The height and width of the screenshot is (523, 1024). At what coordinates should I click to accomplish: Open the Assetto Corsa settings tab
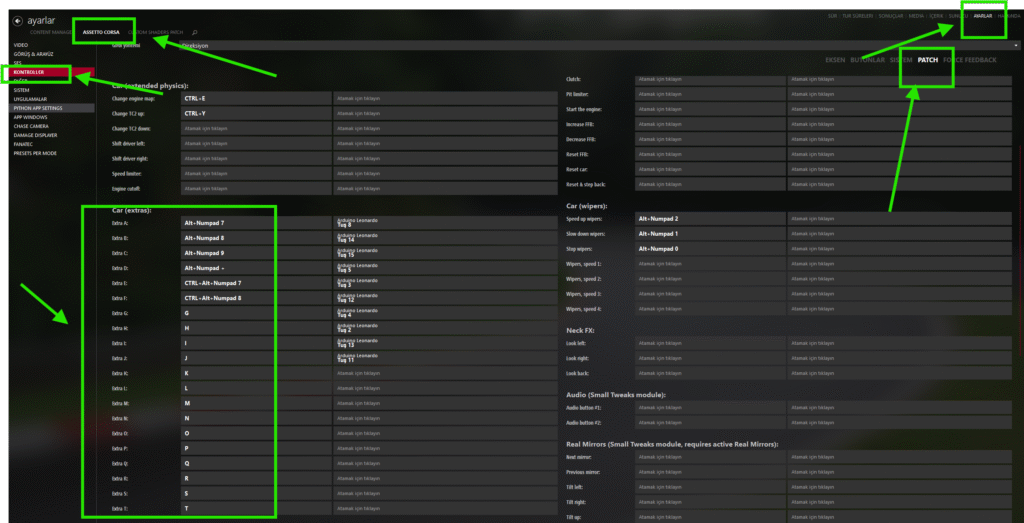[101, 32]
